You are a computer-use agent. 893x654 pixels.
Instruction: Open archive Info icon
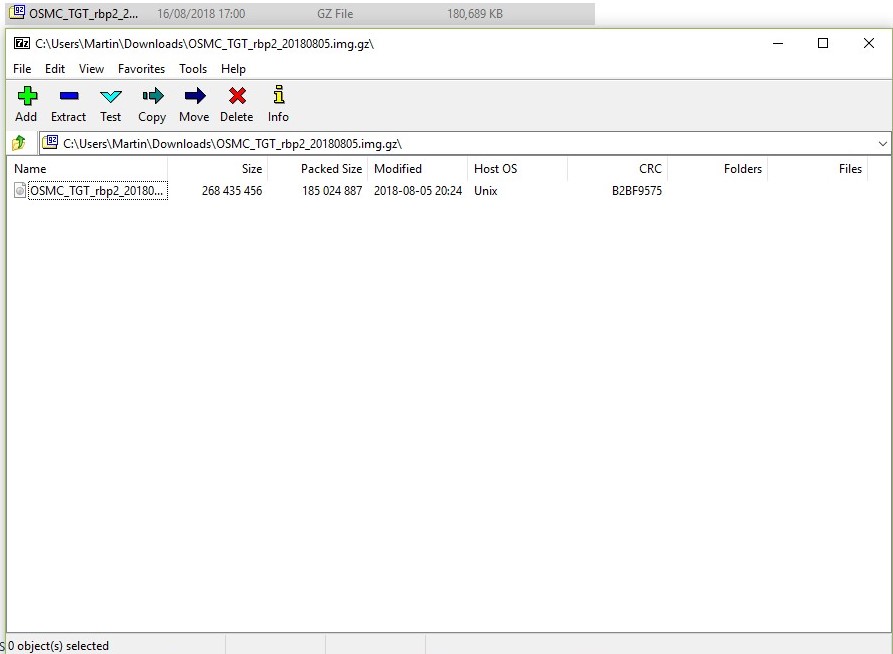[x=278, y=95]
